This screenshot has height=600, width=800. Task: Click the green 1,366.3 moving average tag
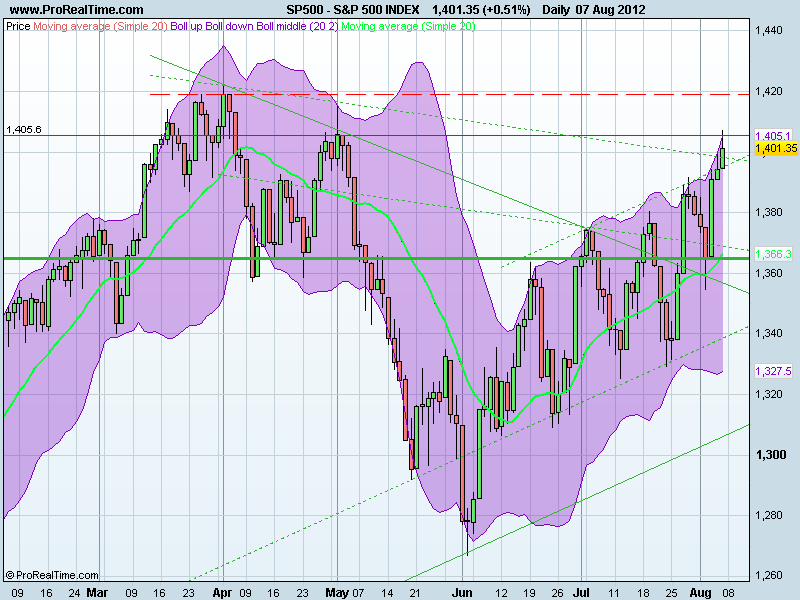coord(773,254)
